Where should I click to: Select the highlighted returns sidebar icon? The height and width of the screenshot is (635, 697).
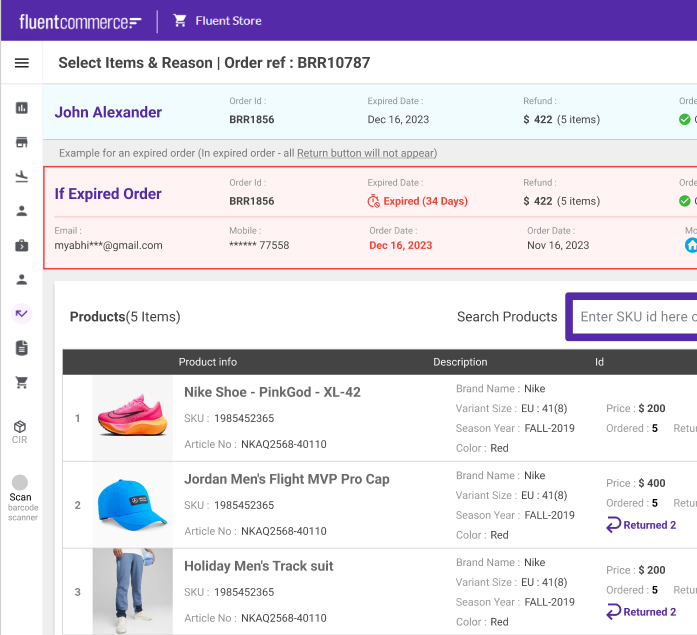pyautogui.click(x=22, y=314)
